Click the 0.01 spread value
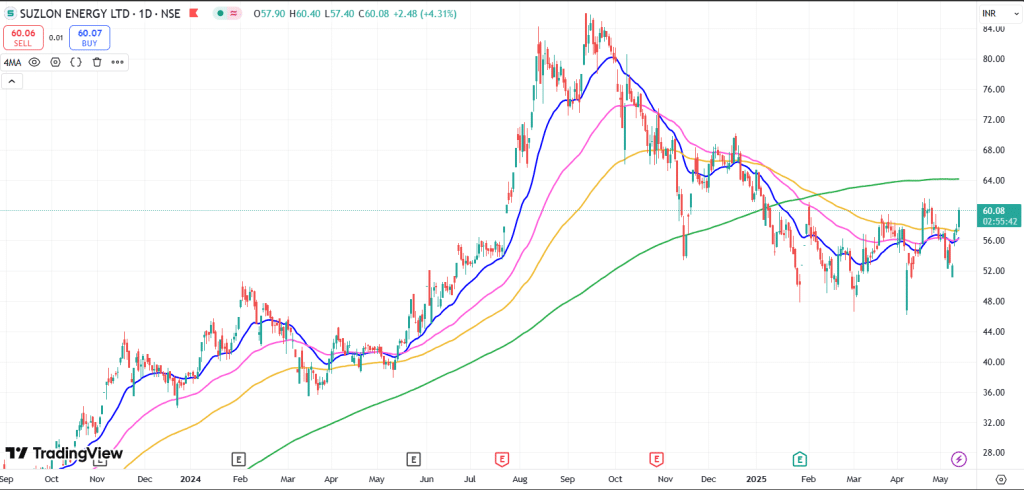Viewport: 1024px width, 490px height. 57,37
